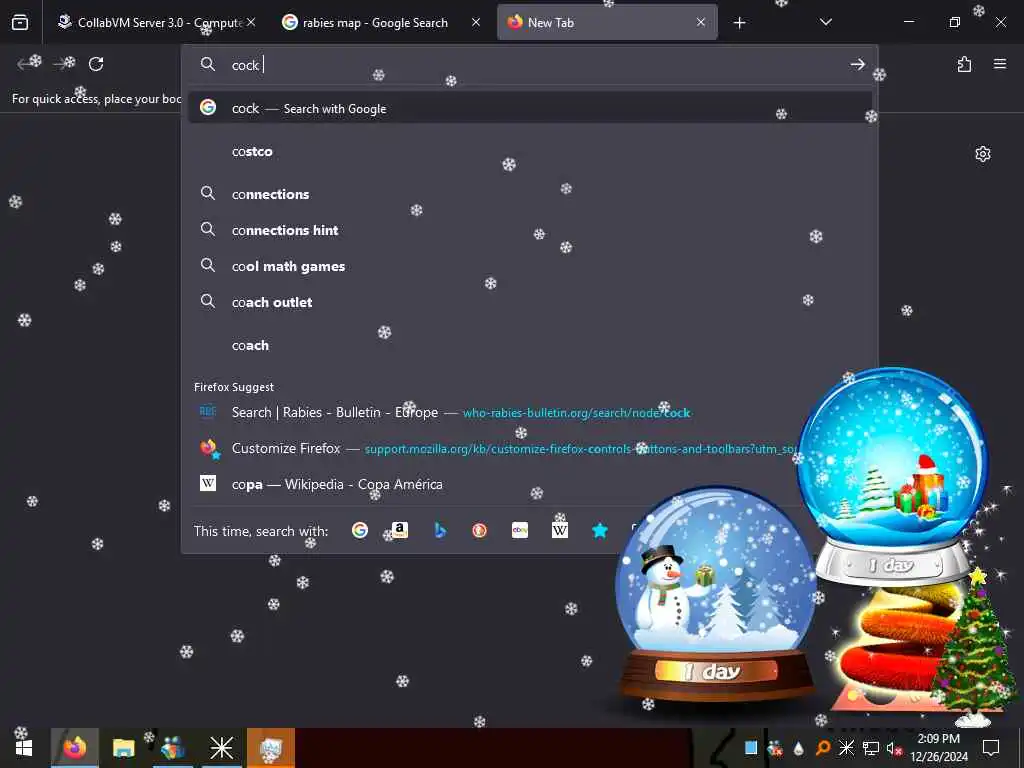Click the water drop tray icon
The width and height of the screenshot is (1024, 768).
tap(798, 748)
